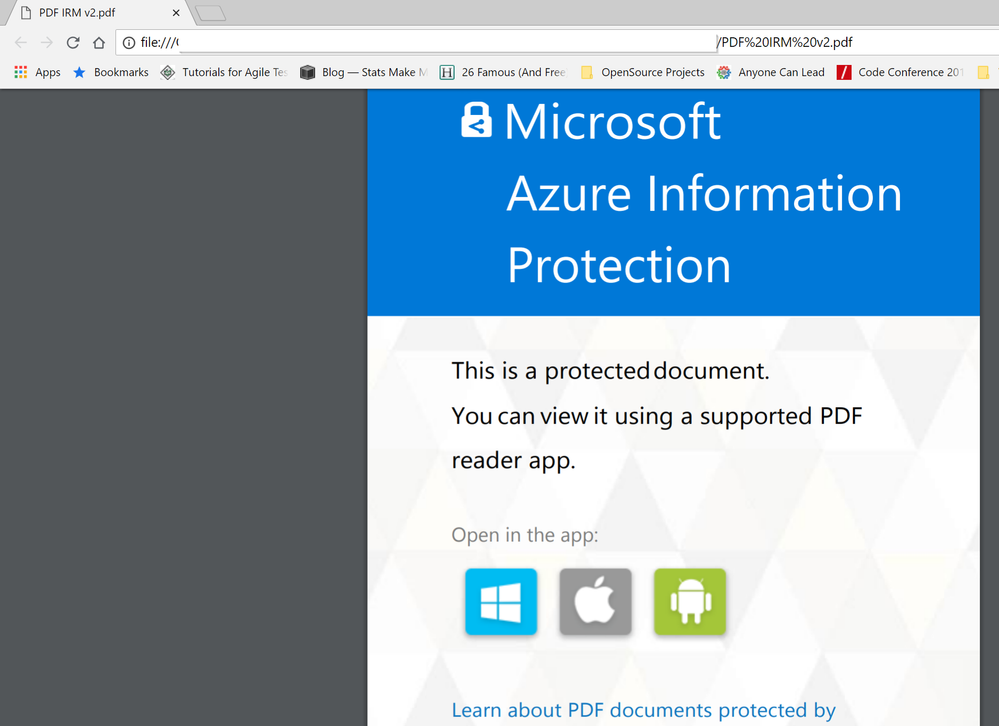Reload the PDF page
999x726 pixels.
click(73, 43)
